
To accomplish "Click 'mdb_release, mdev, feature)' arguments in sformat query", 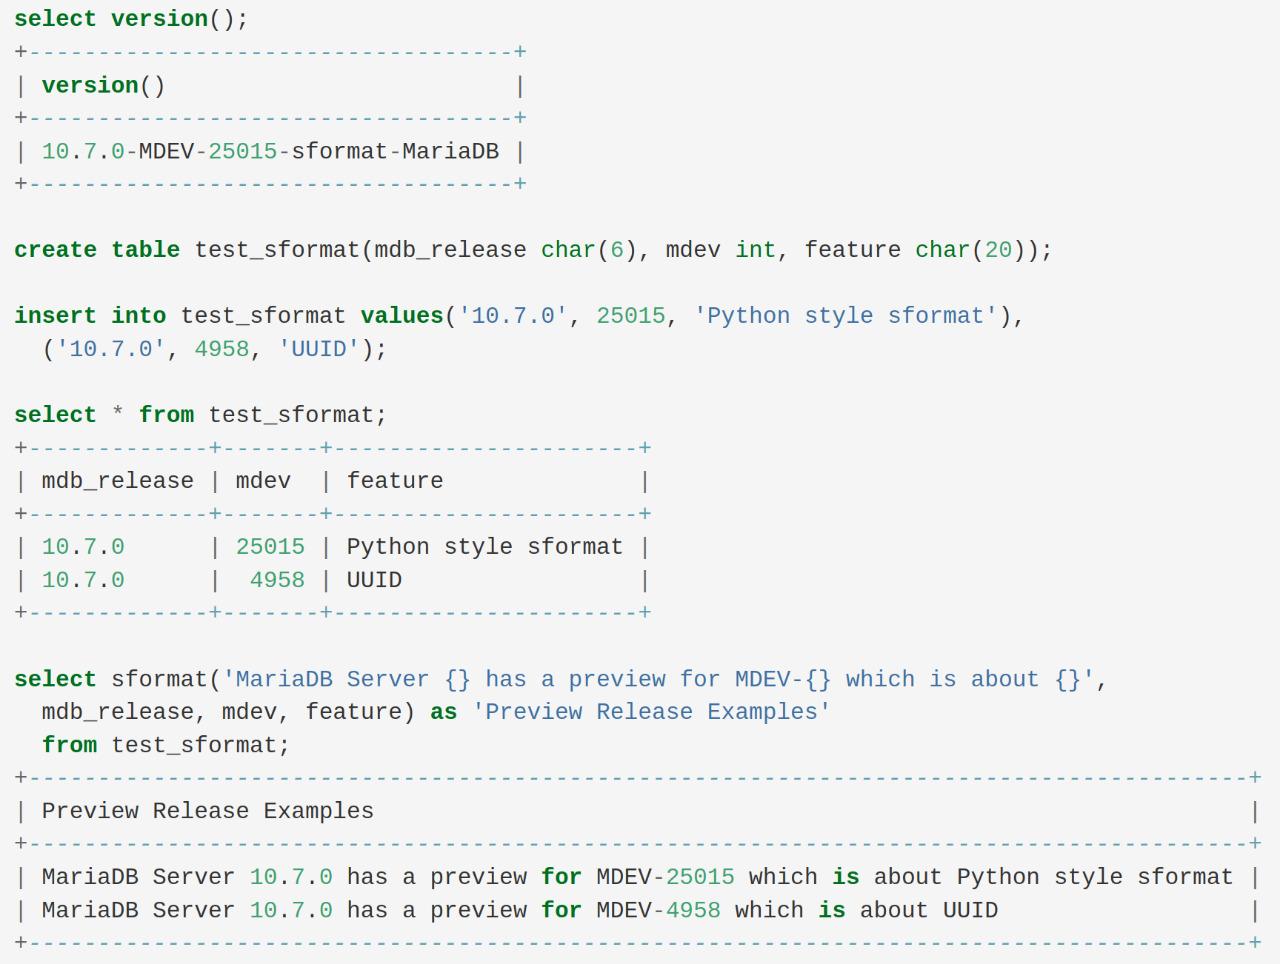I will (x=228, y=712).
